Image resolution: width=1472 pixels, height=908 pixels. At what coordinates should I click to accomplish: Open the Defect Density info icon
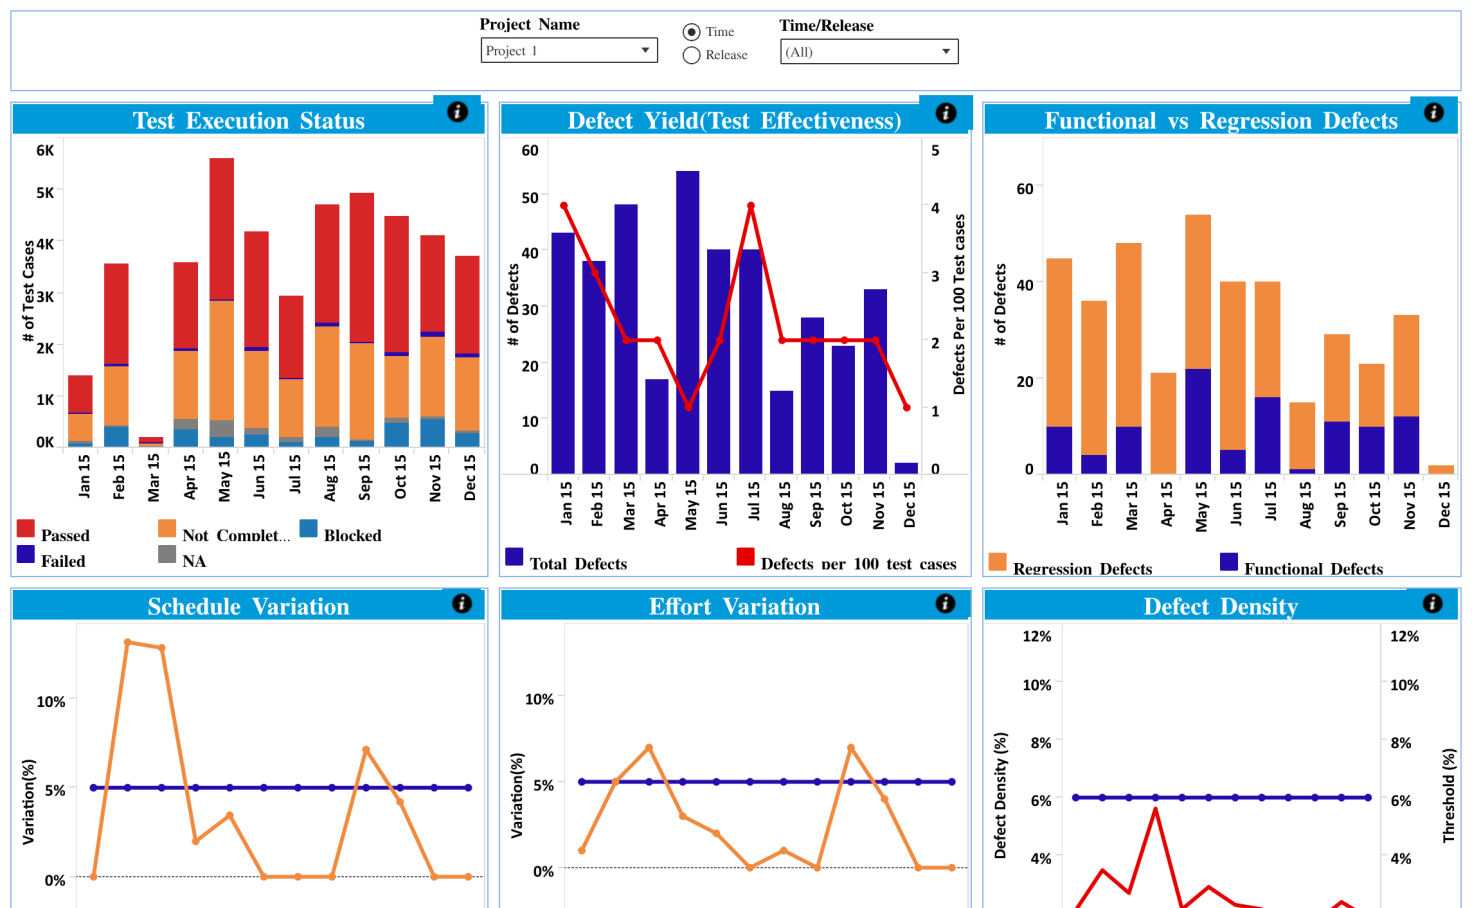coord(1433,603)
